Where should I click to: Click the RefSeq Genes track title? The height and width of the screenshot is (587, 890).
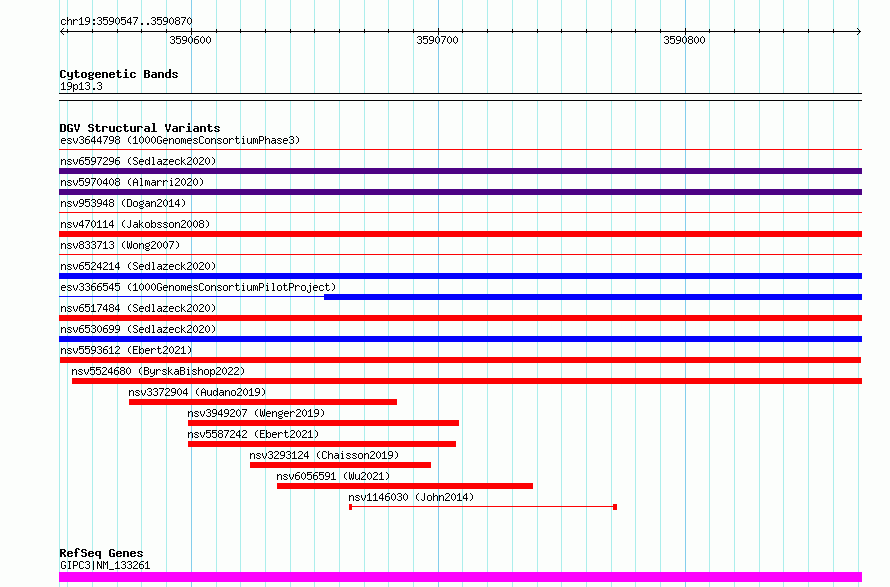point(101,553)
